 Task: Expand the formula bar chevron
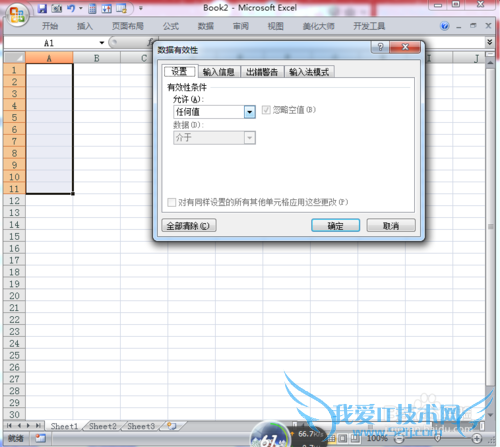coord(489,42)
